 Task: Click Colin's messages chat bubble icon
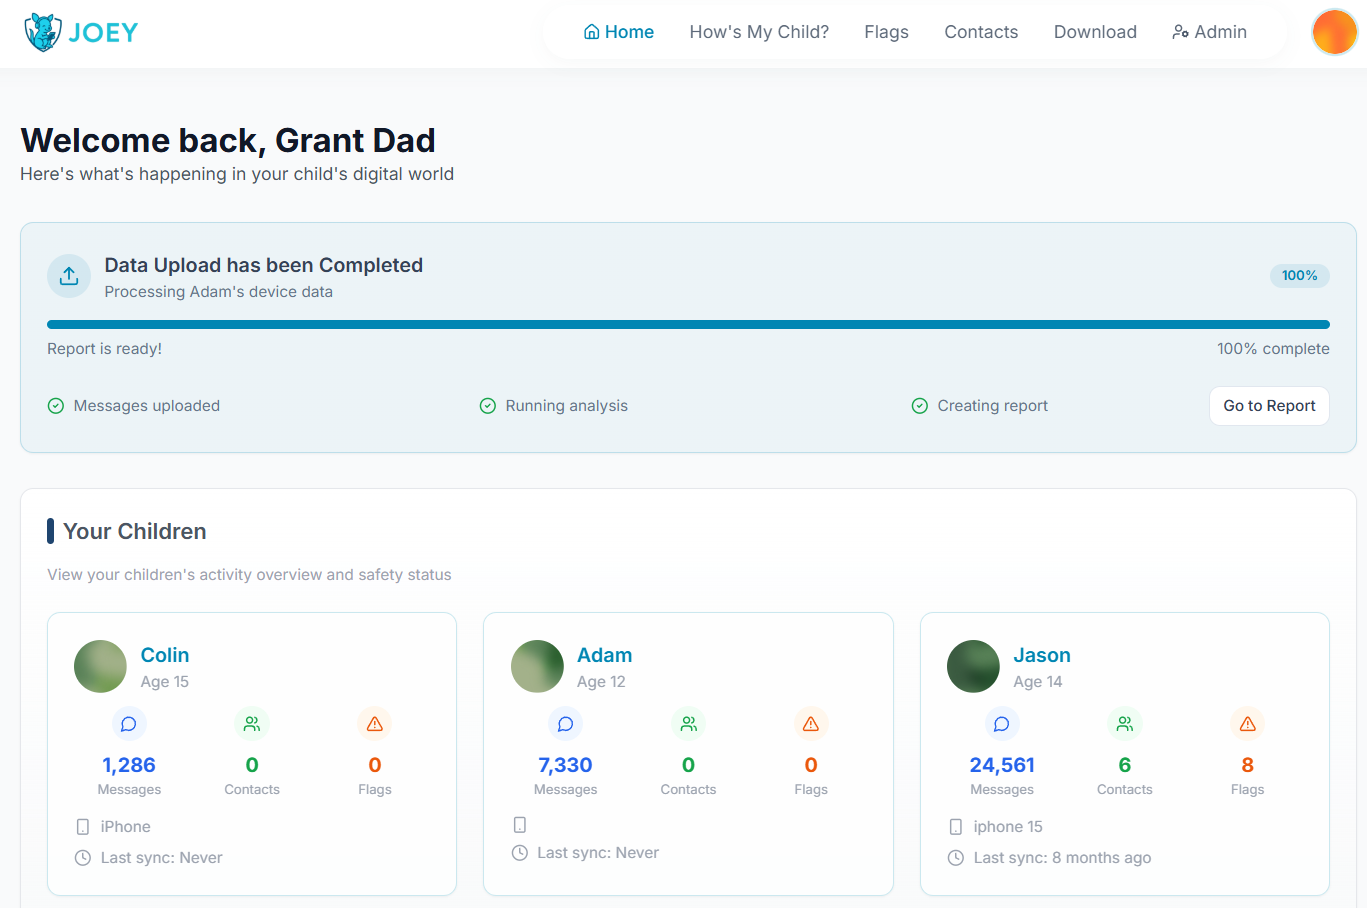[x=129, y=724]
